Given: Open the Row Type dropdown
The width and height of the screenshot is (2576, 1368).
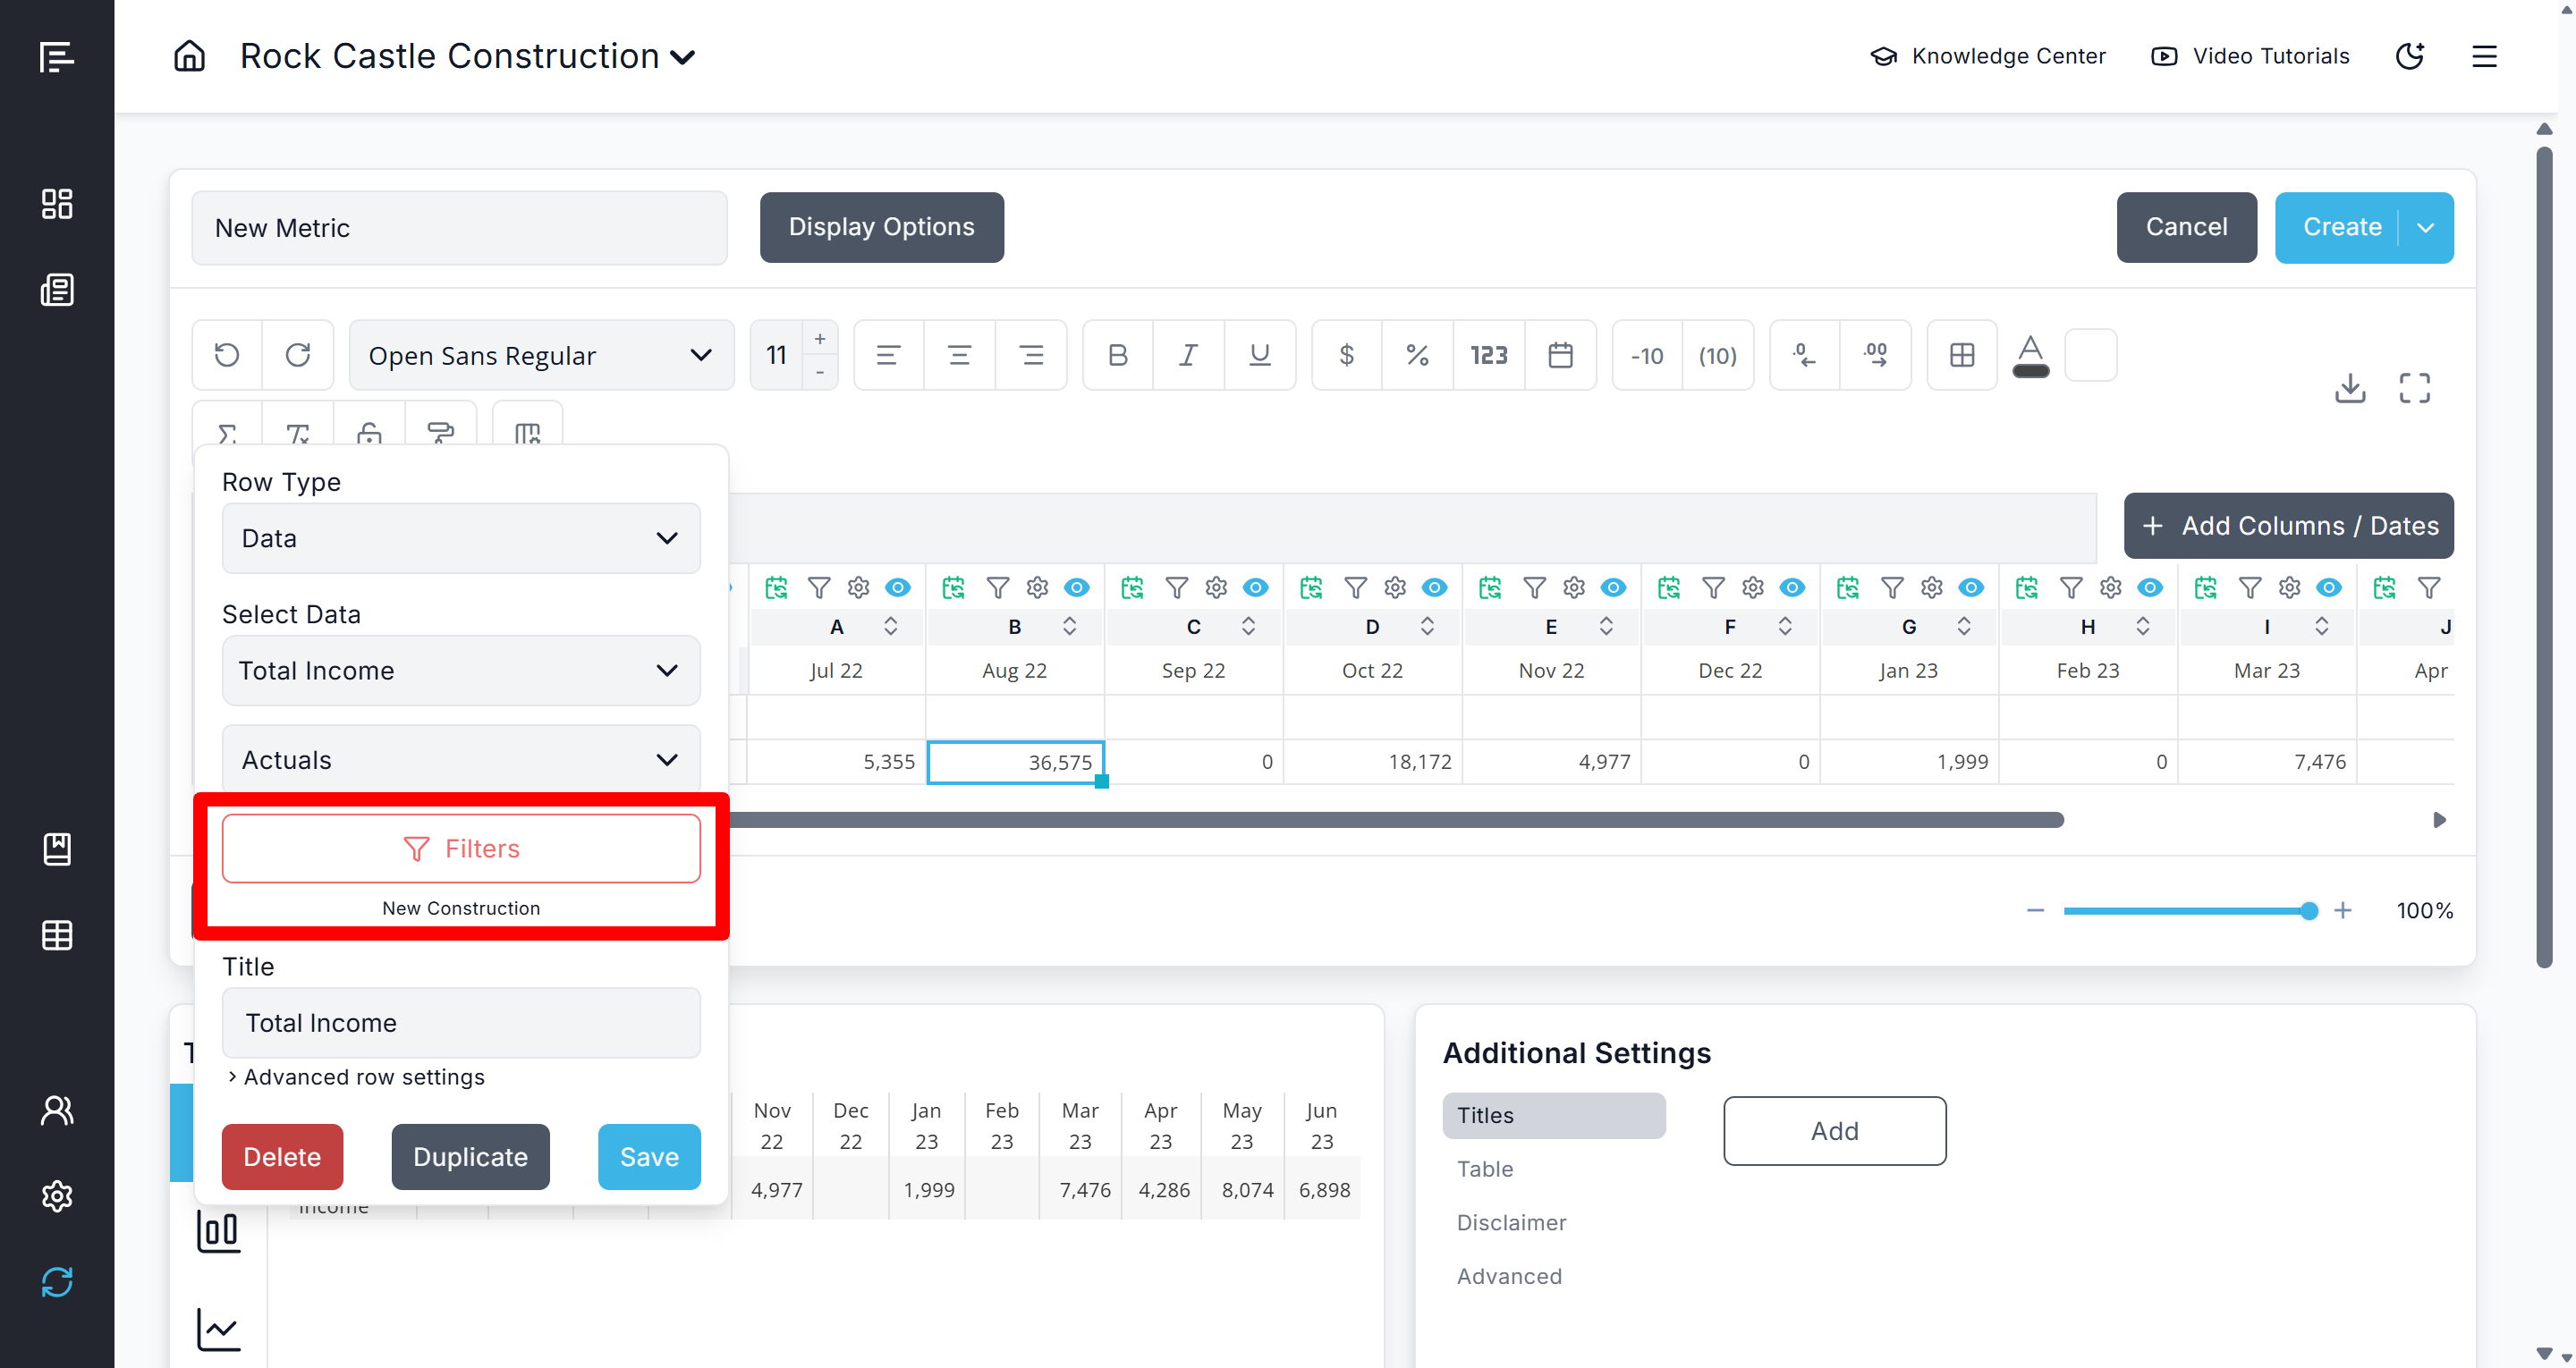Looking at the screenshot, I should click(460, 538).
